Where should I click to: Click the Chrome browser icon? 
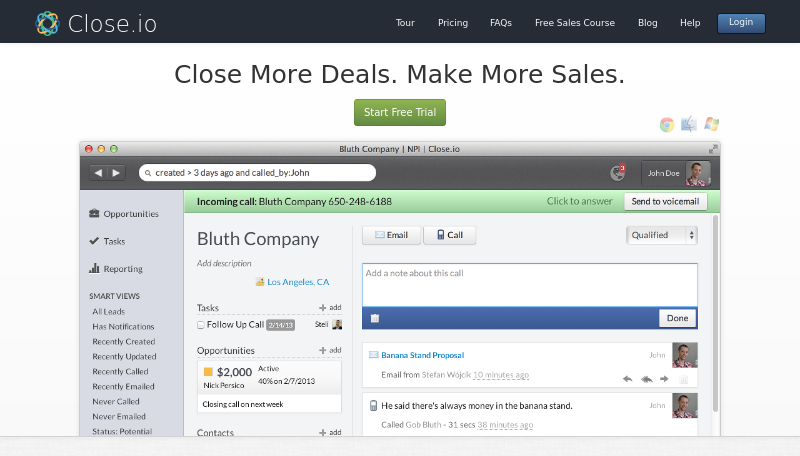(667, 124)
